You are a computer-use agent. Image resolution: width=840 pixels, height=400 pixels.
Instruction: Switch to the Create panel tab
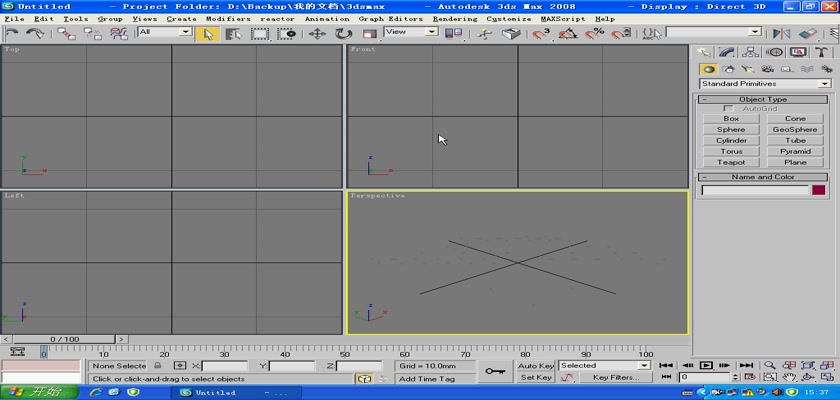[704, 52]
